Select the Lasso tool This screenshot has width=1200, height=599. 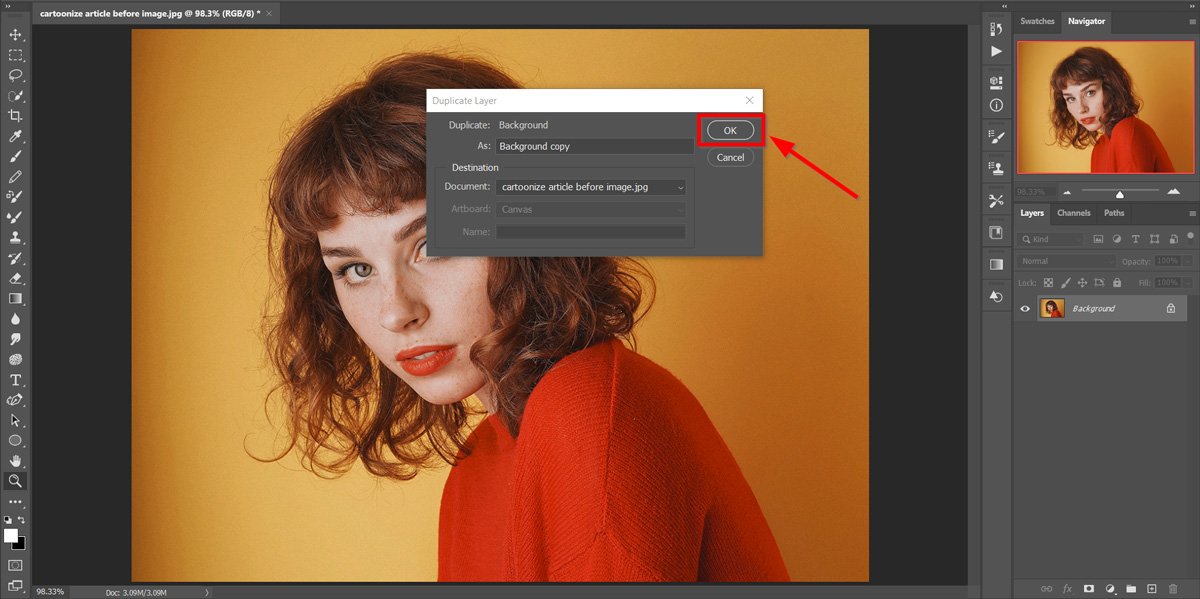pyautogui.click(x=16, y=75)
